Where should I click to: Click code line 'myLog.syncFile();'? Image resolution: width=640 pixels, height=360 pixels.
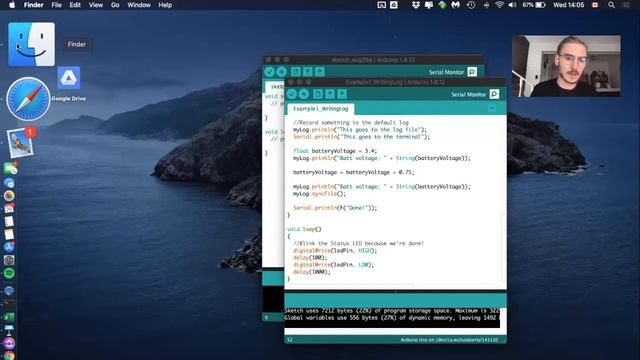click(319, 193)
